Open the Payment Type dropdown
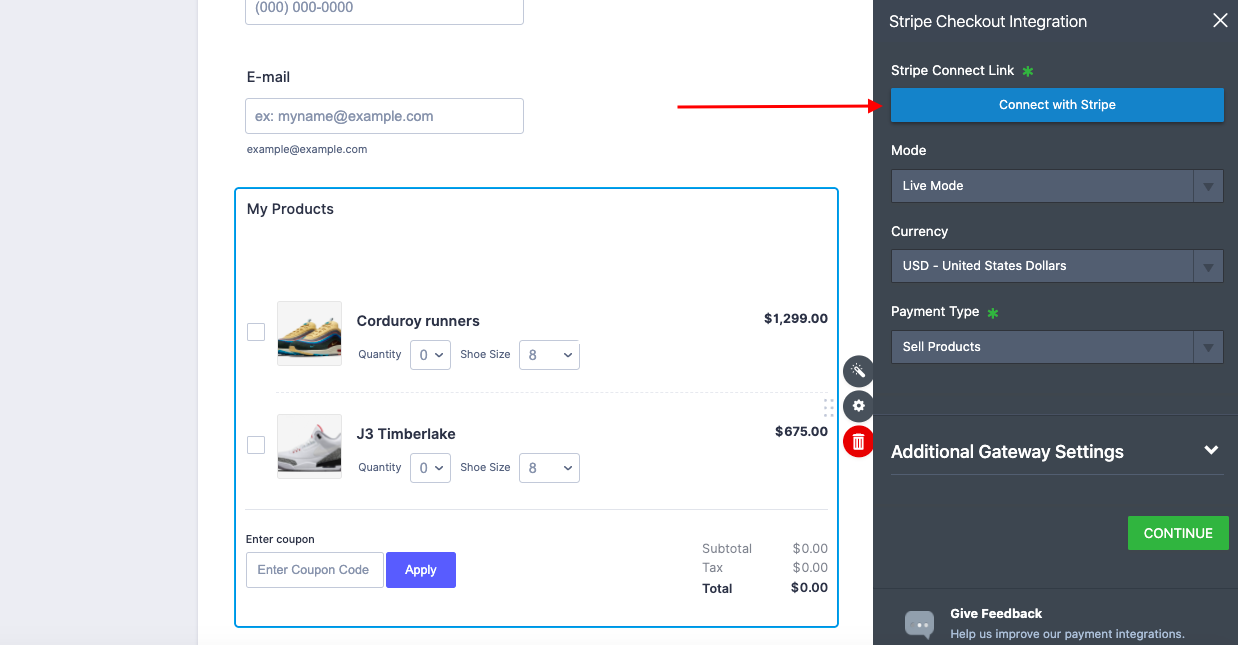The height and width of the screenshot is (645, 1238). (1057, 347)
